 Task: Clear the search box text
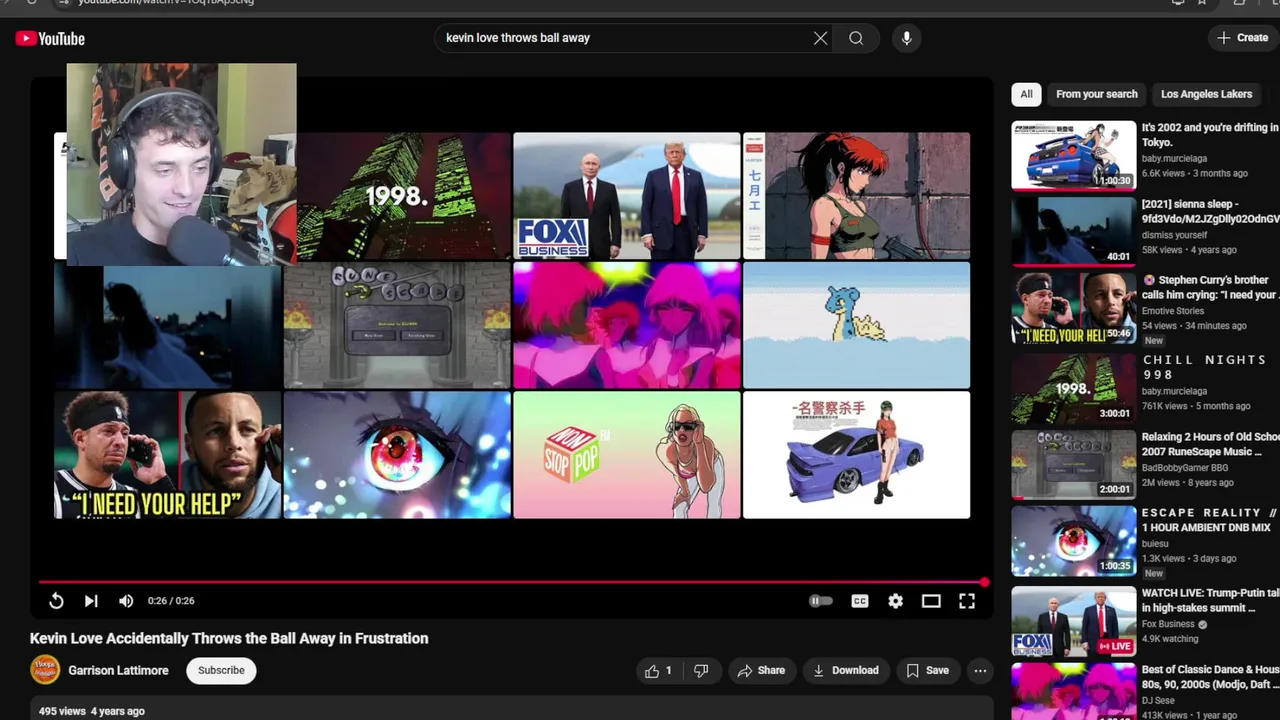820,38
